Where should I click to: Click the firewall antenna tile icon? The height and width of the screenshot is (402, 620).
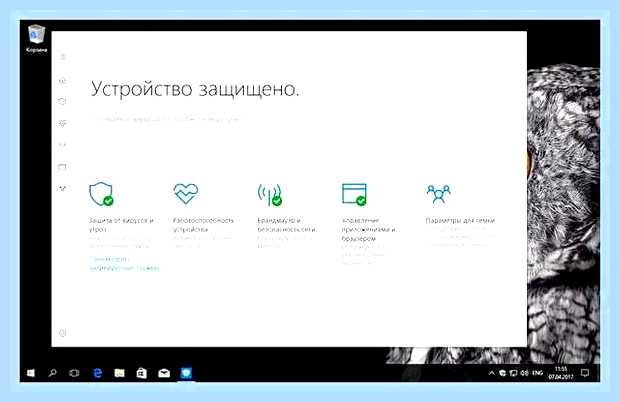(x=270, y=194)
